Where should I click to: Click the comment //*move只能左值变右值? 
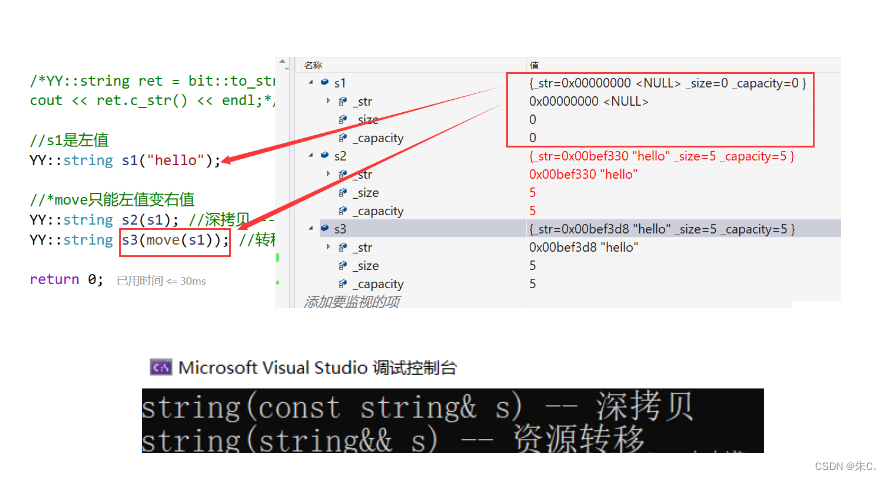(x=112, y=200)
